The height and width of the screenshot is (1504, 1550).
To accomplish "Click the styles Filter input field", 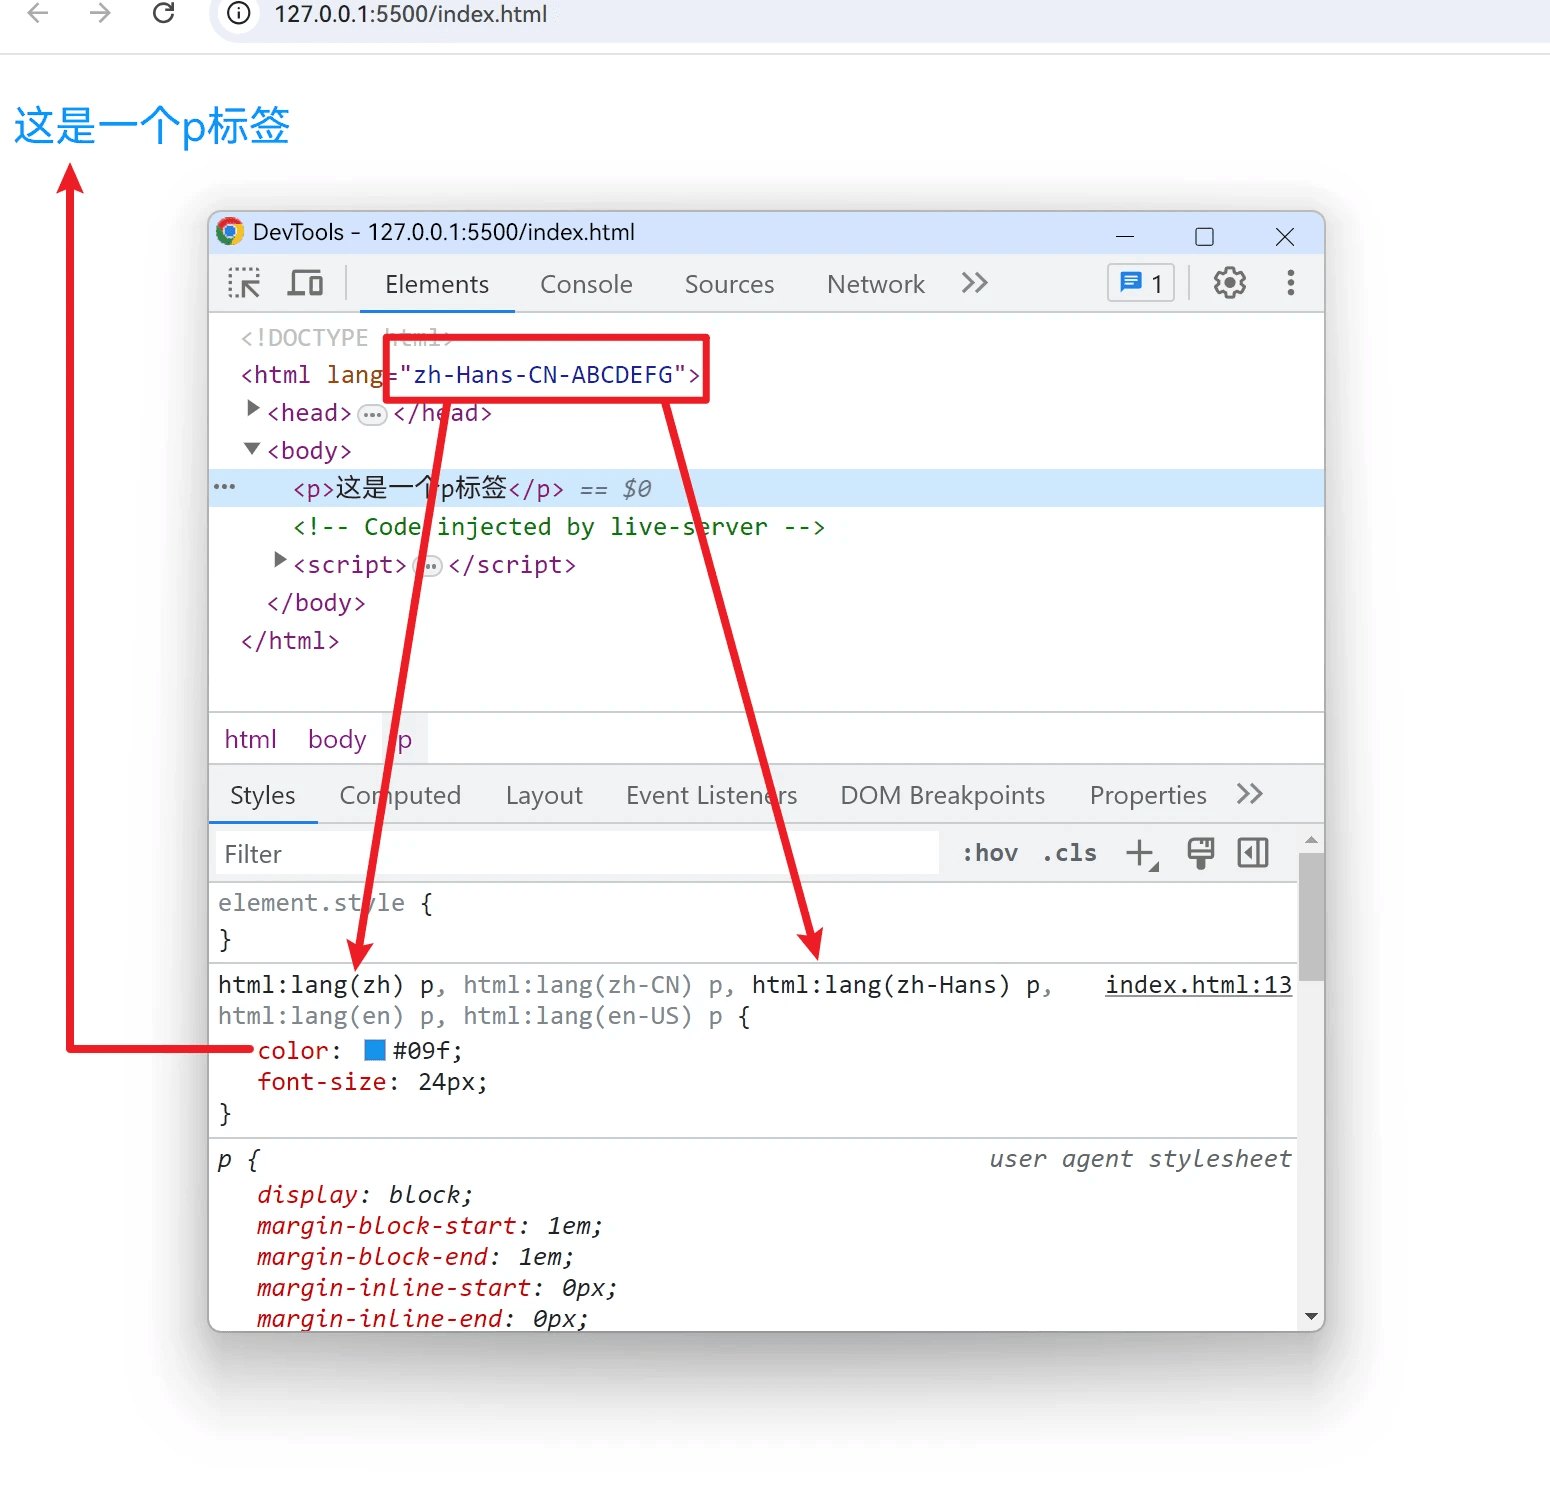I will (x=576, y=854).
